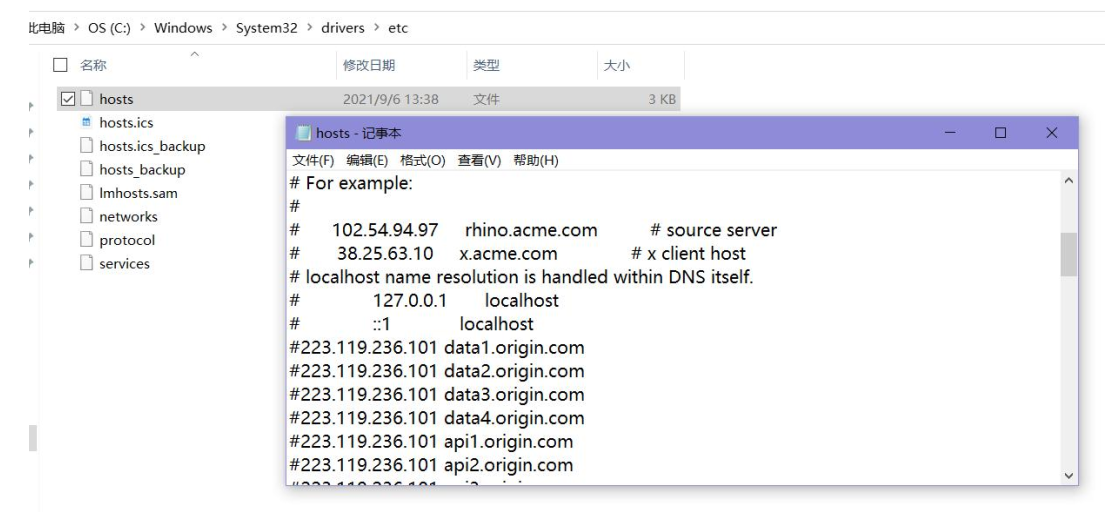Open the 格式(O) menu in Notepad

tap(423, 161)
